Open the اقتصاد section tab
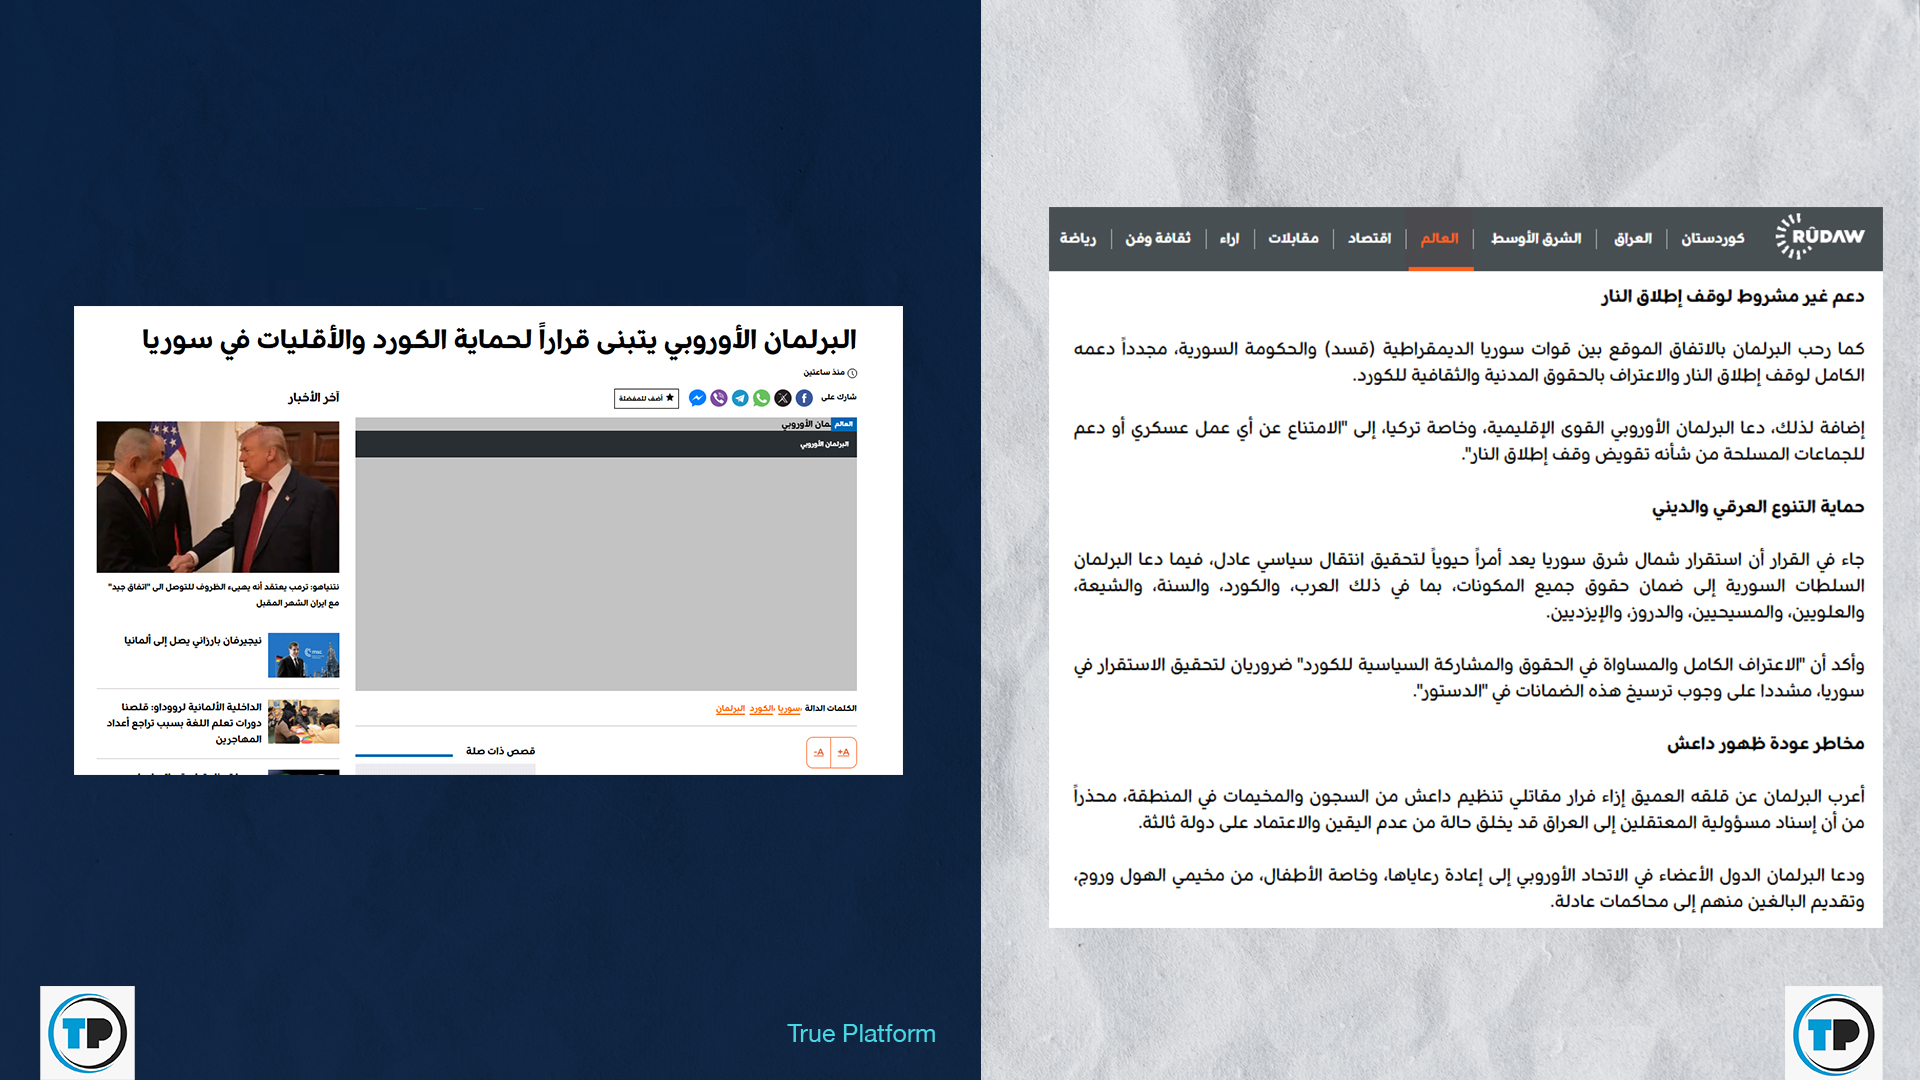The width and height of the screenshot is (1920, 1080). point(1369,238)
